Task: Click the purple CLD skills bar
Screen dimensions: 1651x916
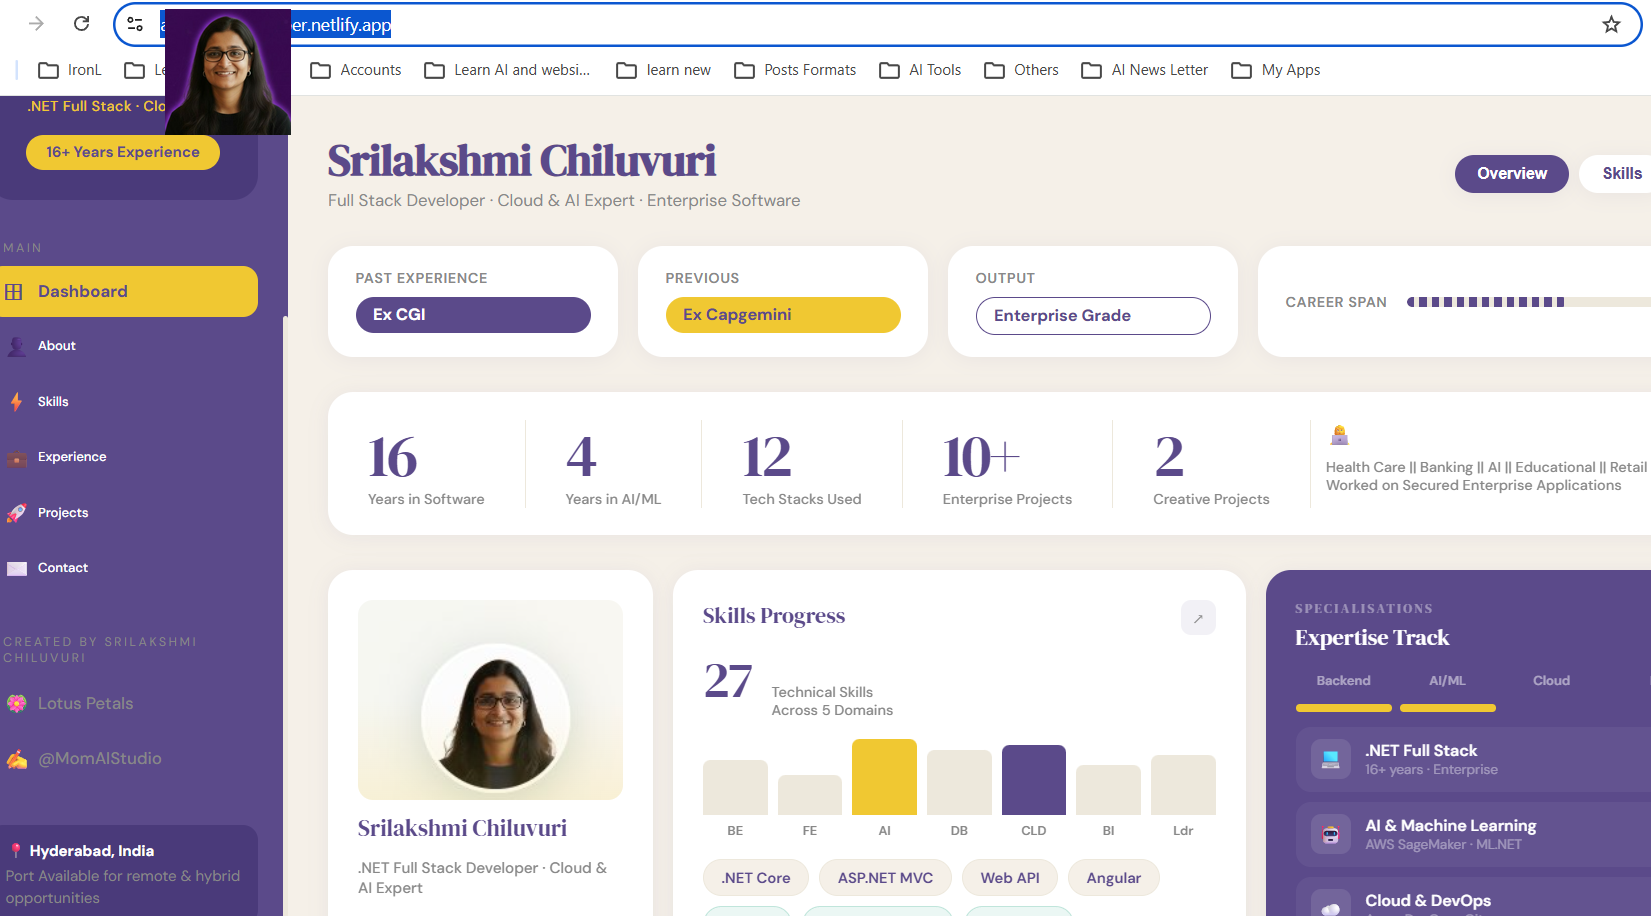Action: [1034, 780]
